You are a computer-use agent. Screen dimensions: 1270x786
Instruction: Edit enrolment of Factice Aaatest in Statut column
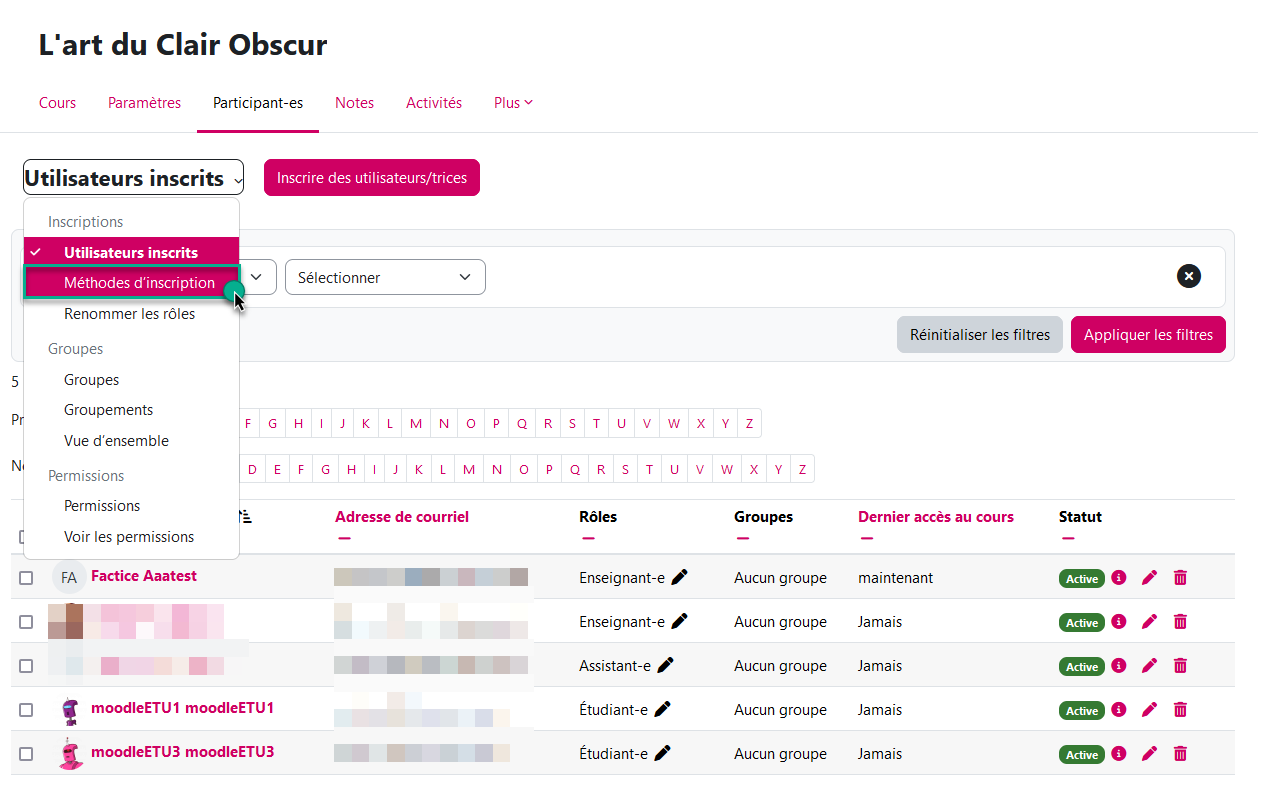point(1149,577)
